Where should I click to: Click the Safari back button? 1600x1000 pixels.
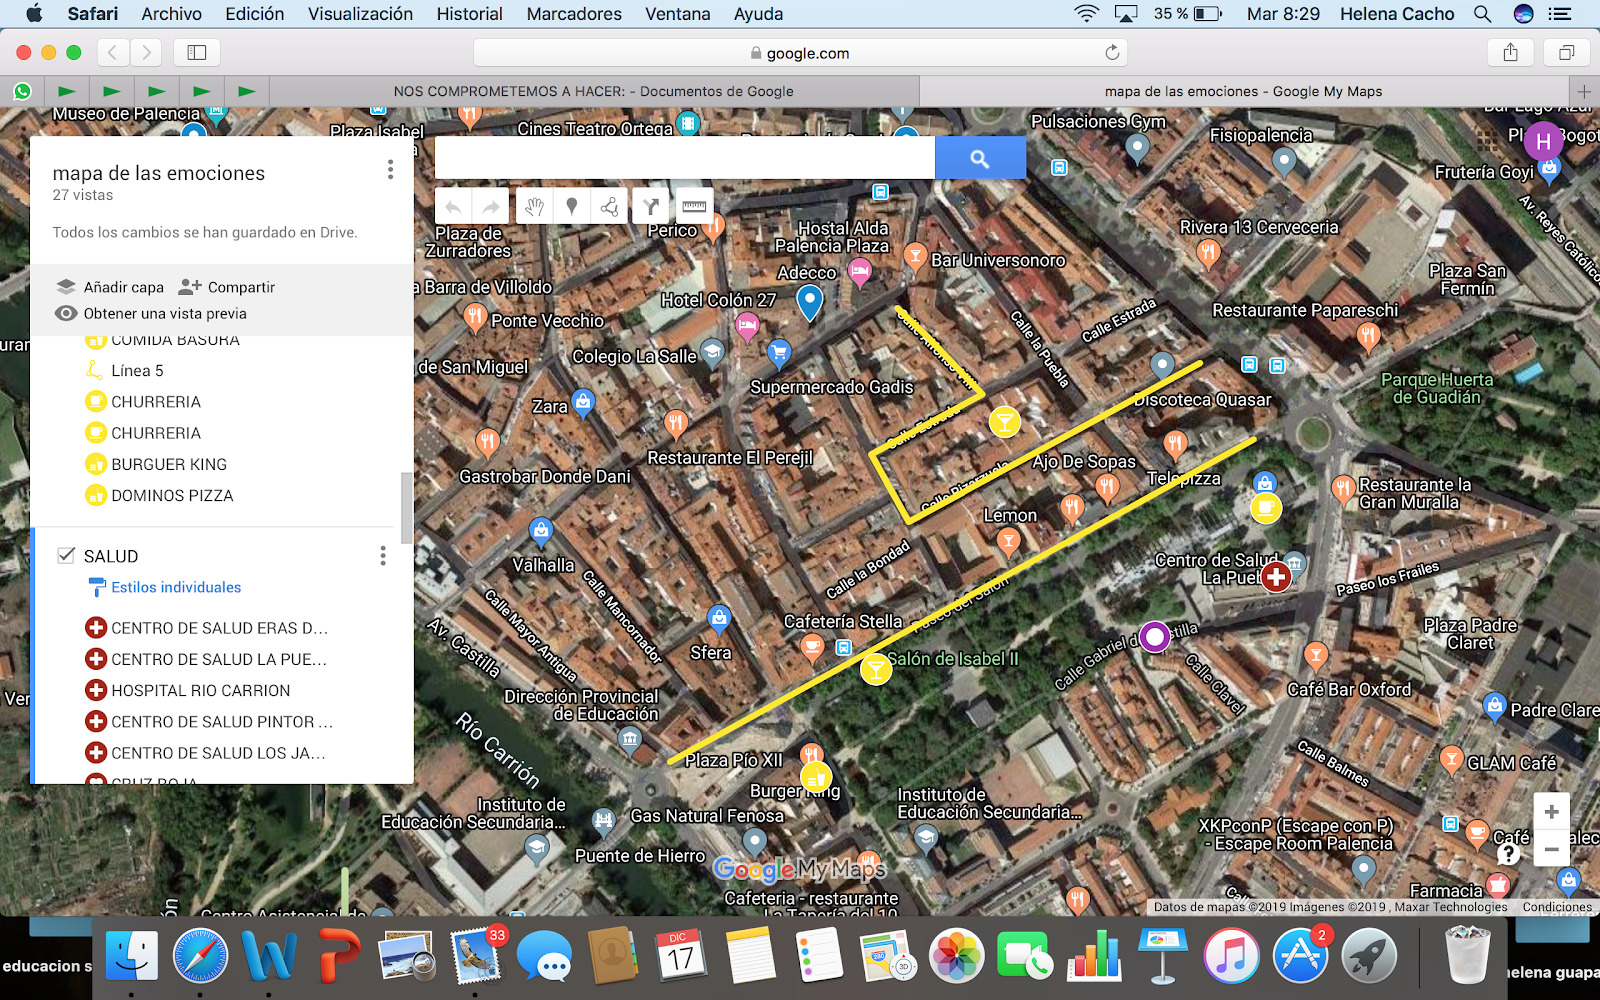(113, 52)
